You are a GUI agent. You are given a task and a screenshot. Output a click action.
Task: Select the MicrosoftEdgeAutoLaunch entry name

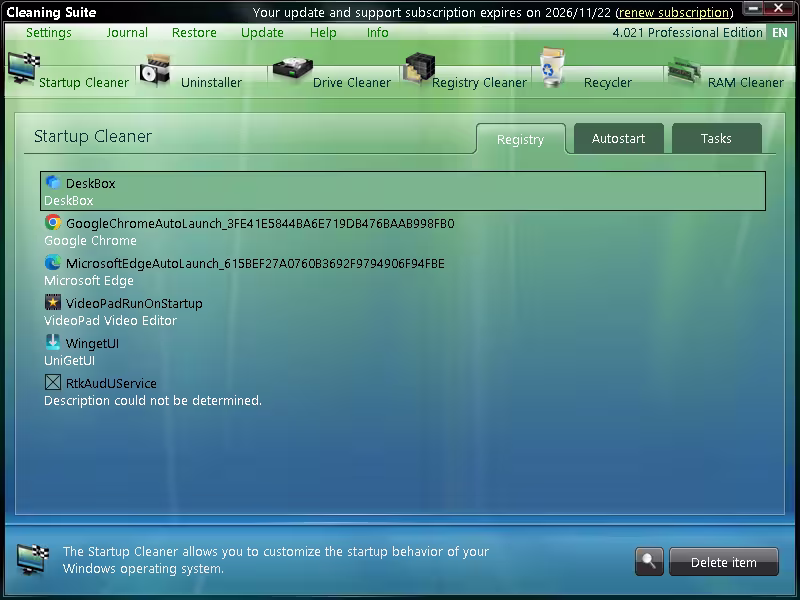pyautogui.click(x=255, y=263)
